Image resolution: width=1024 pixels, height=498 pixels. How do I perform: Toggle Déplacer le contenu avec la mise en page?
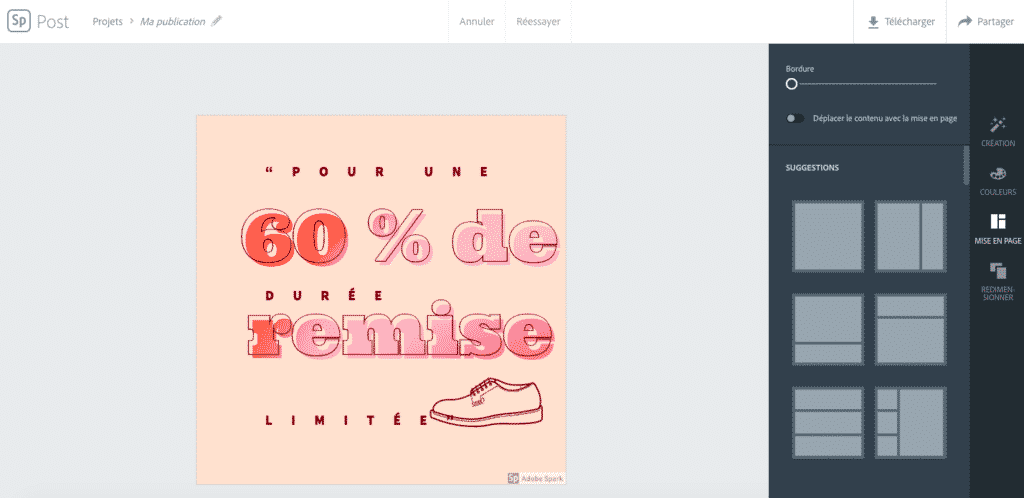tap(795, 118)
